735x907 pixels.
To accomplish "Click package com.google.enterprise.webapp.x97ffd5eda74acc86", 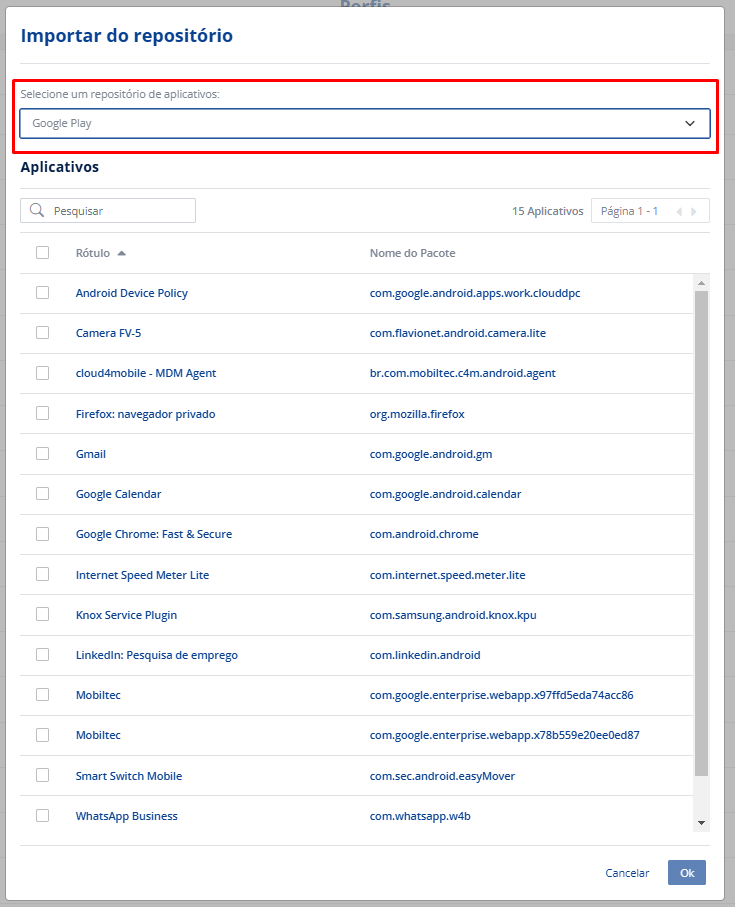I will point(501,695).
